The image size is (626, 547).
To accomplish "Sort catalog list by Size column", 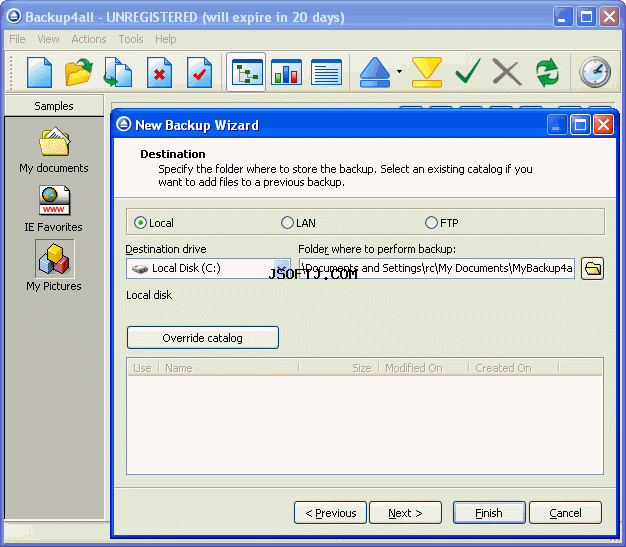I will pyautogui.click(x=338, y=368).
